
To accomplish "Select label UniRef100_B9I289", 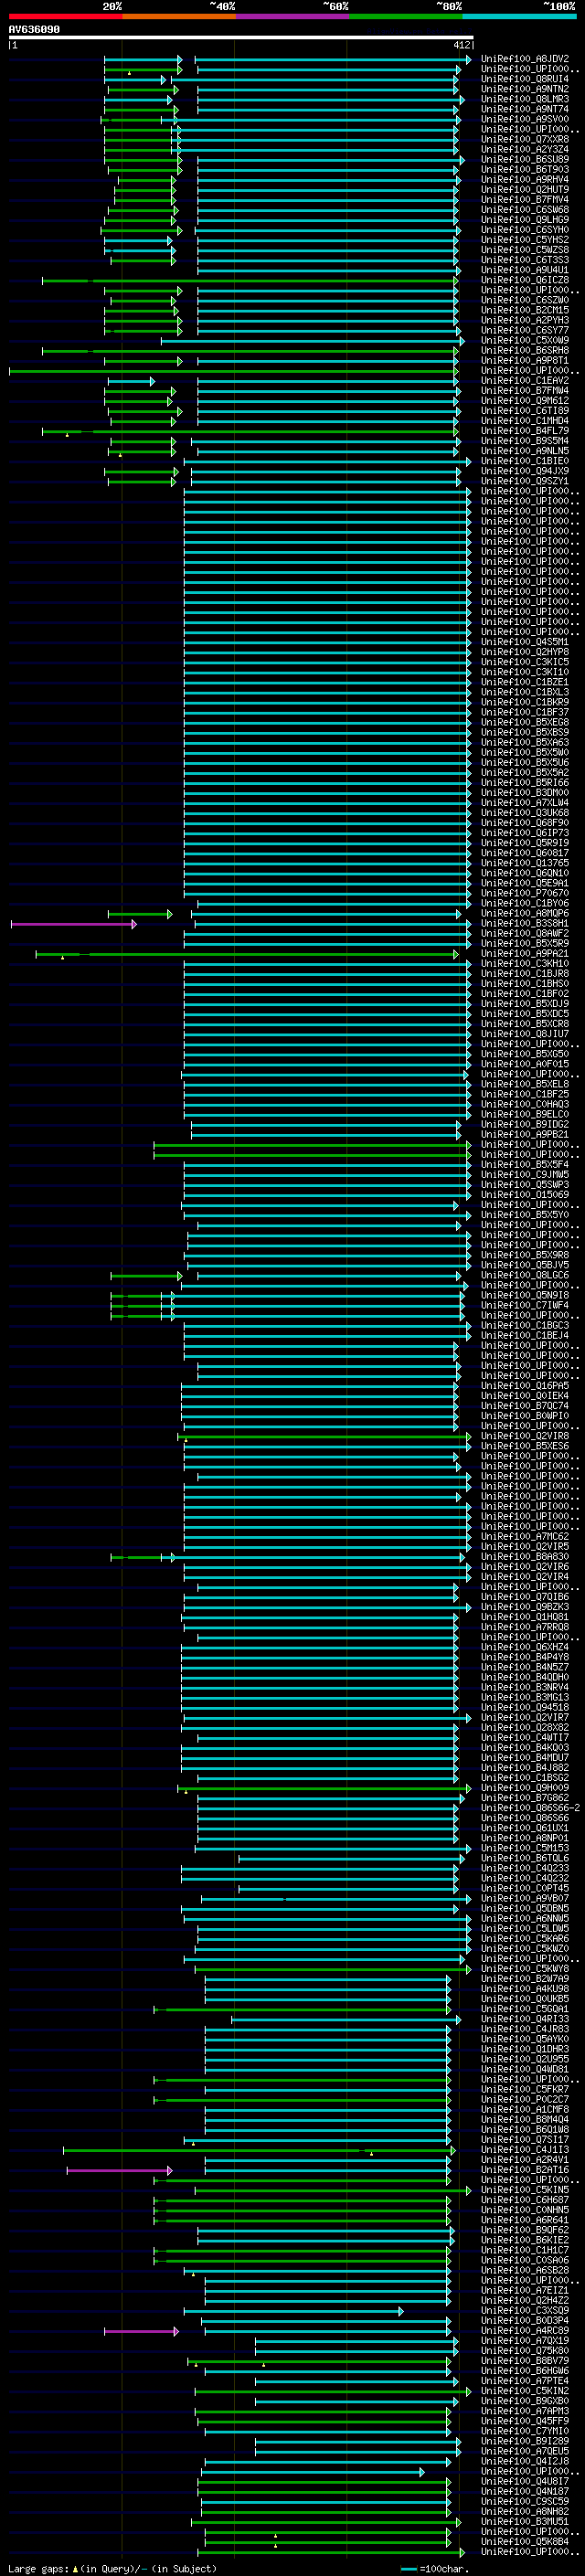I will [x=525, y=2441].
